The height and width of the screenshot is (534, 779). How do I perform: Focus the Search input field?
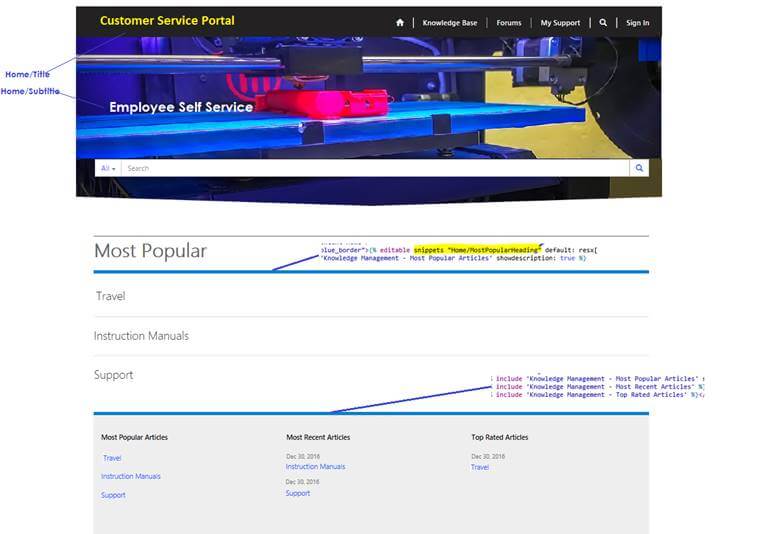point(375,168)
